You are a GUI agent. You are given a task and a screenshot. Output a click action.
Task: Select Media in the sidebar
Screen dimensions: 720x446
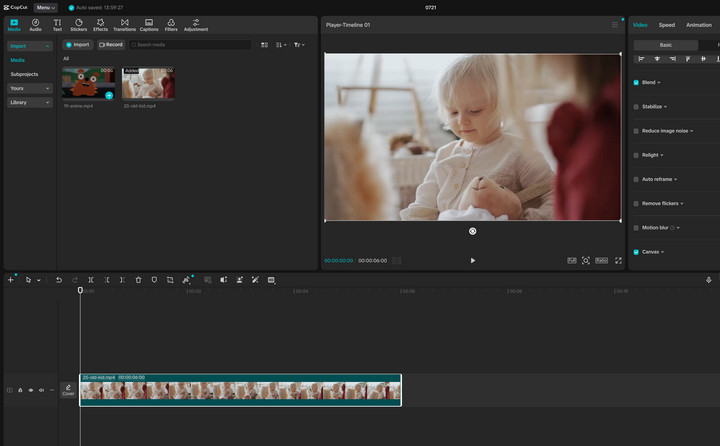pyautogui.click(x=17, y=60)
